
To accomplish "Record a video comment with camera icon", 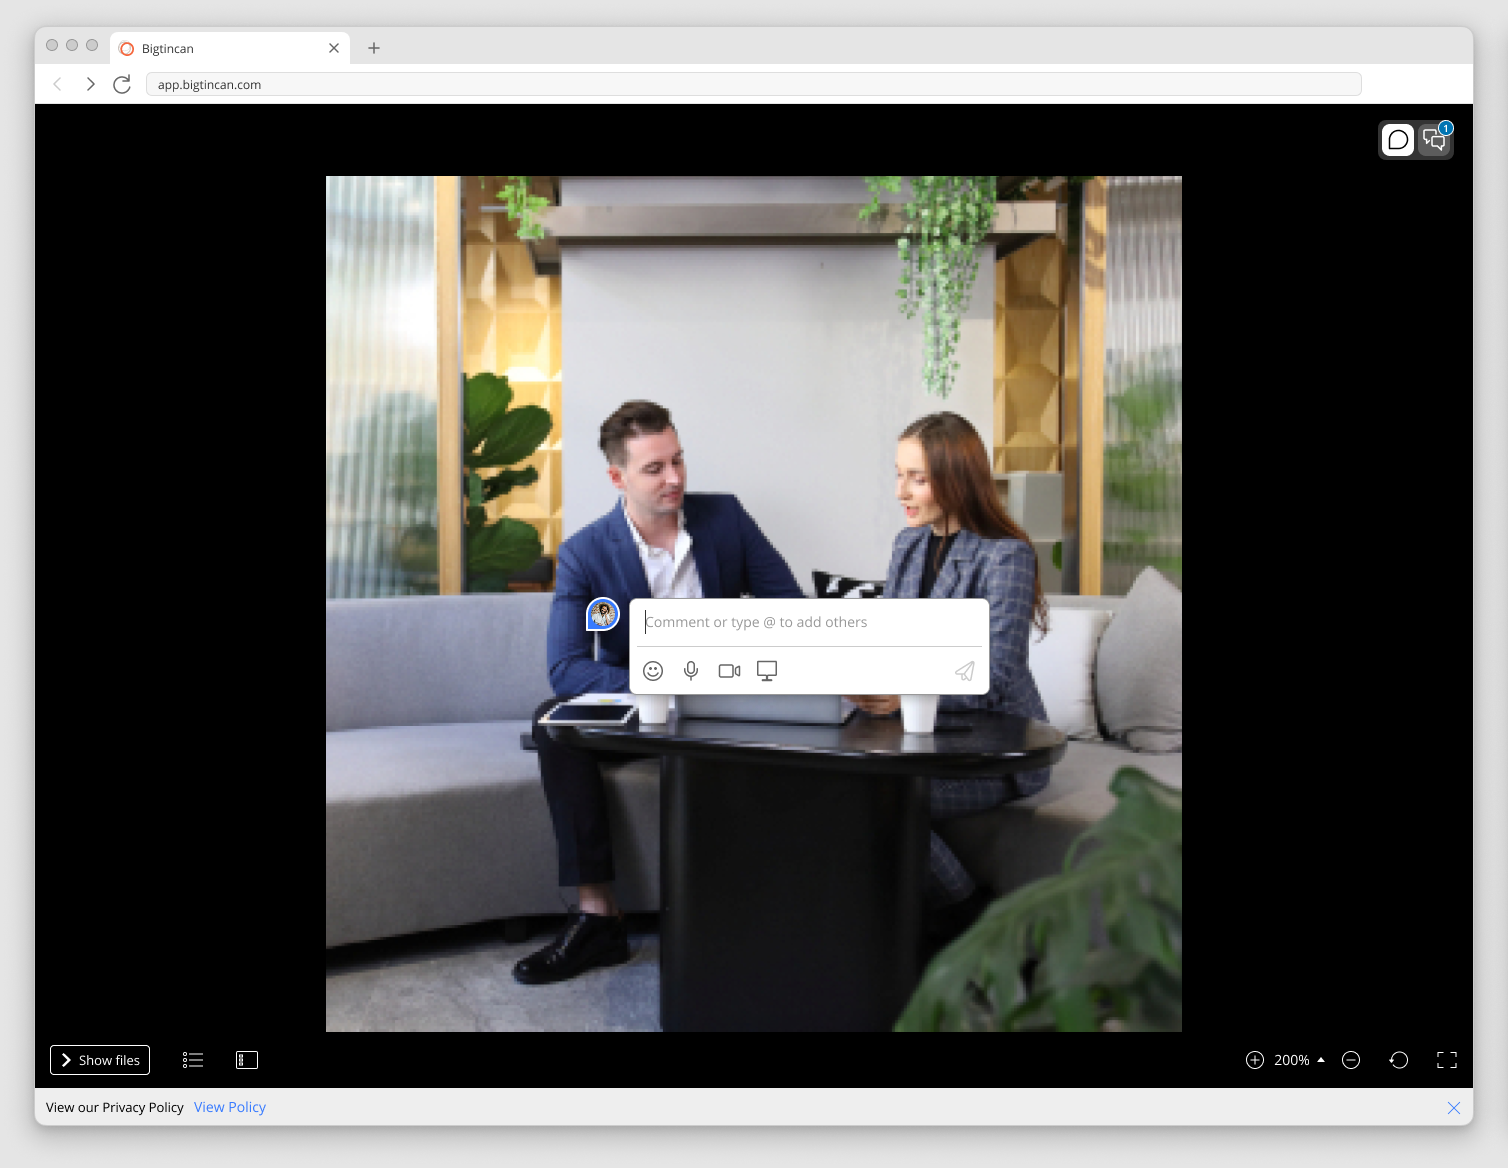I will coord(730,671).
